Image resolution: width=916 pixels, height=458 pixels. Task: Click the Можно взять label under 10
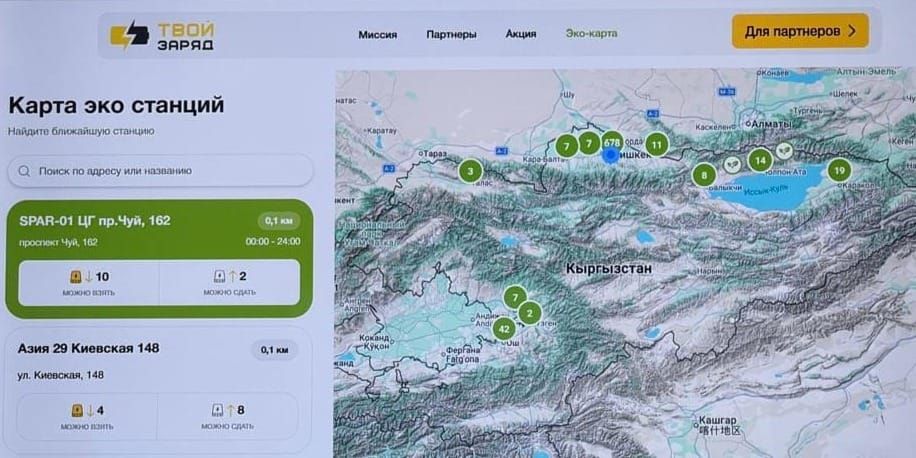[x=89, y=293]
